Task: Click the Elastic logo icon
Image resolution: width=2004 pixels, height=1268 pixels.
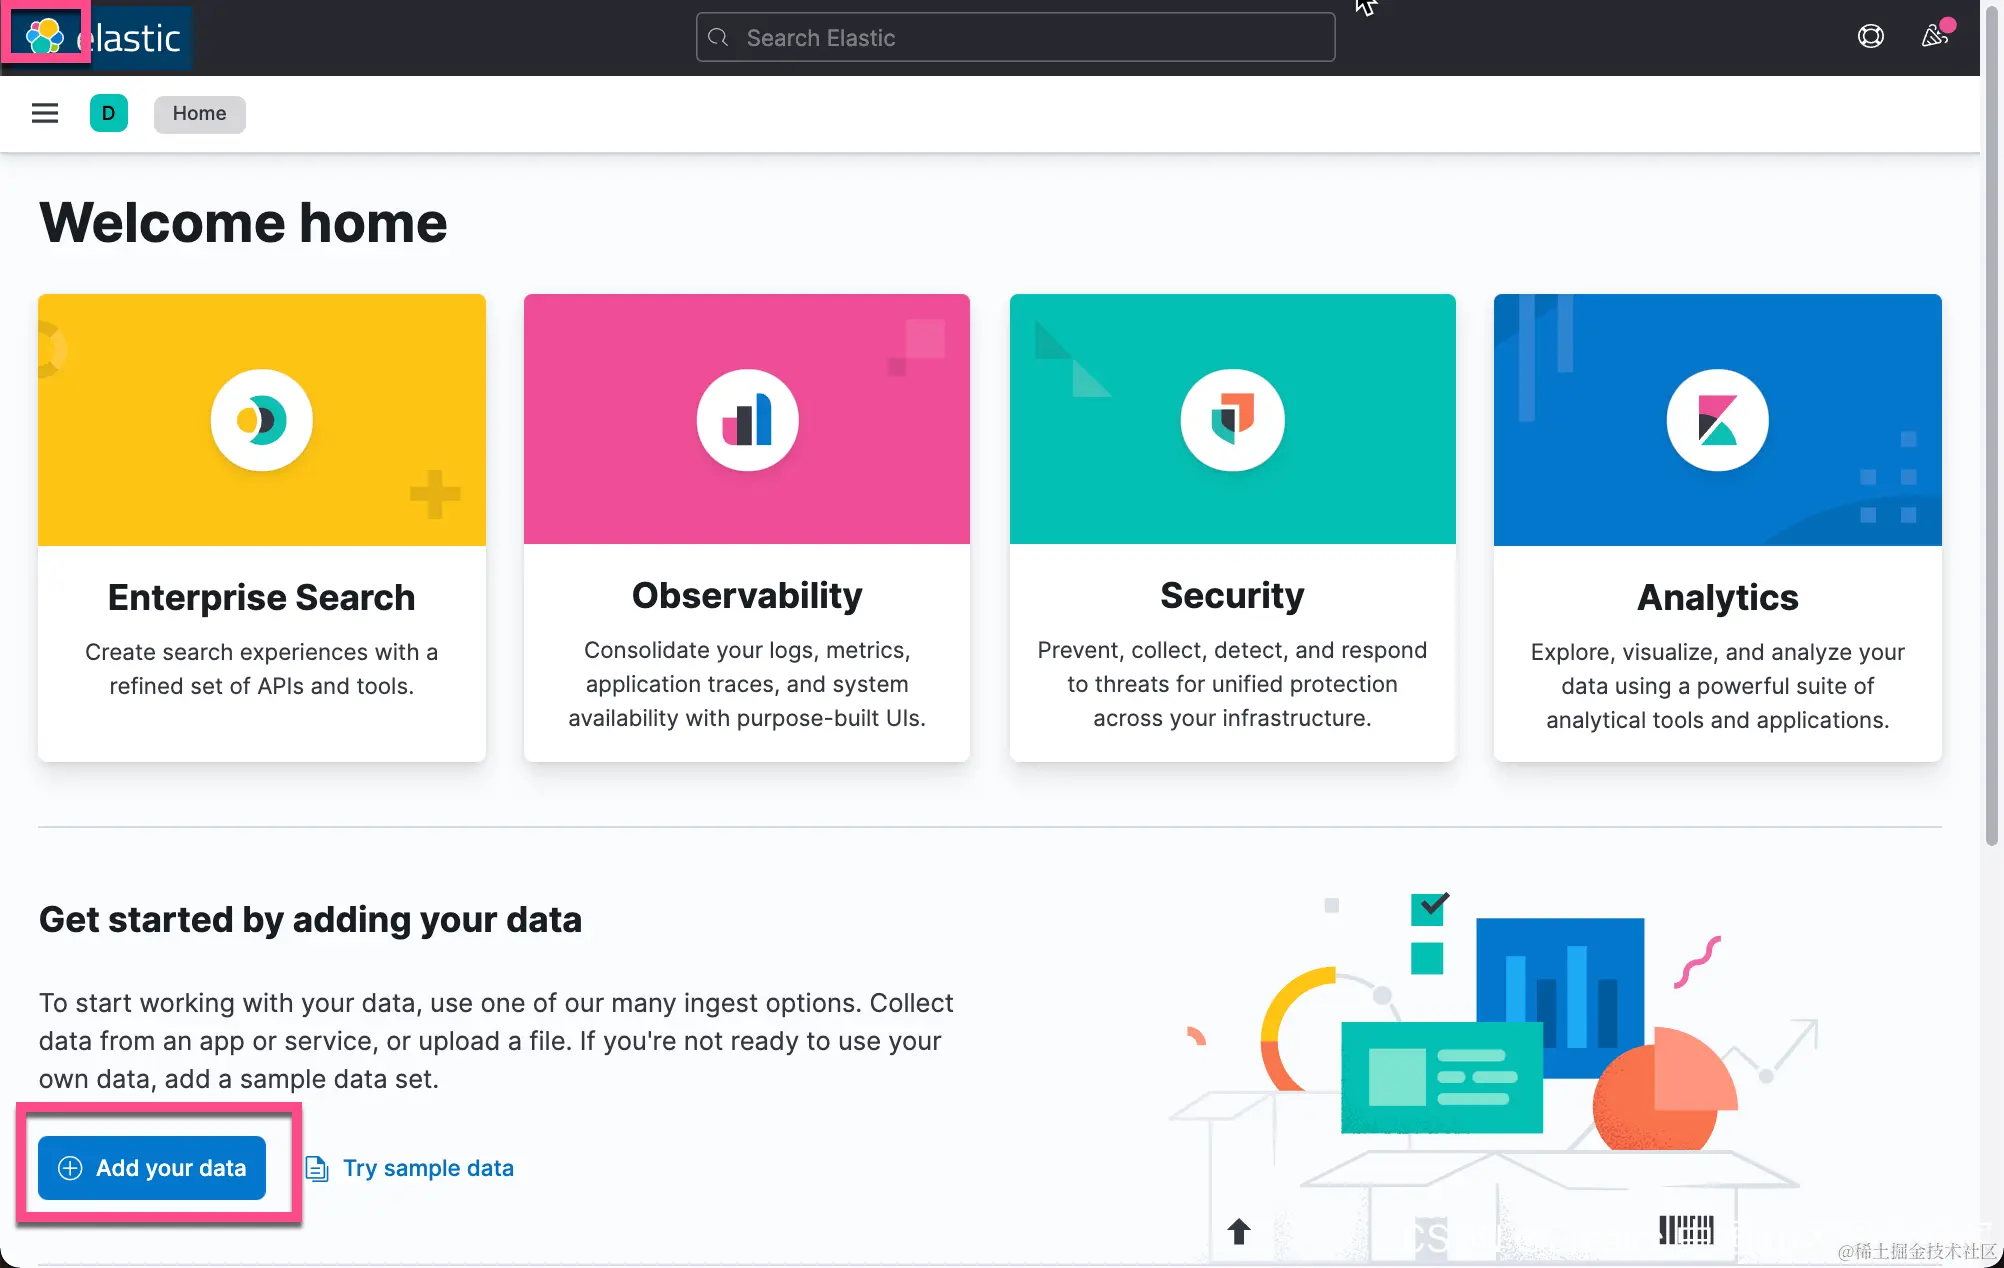Action: [45, 37]
